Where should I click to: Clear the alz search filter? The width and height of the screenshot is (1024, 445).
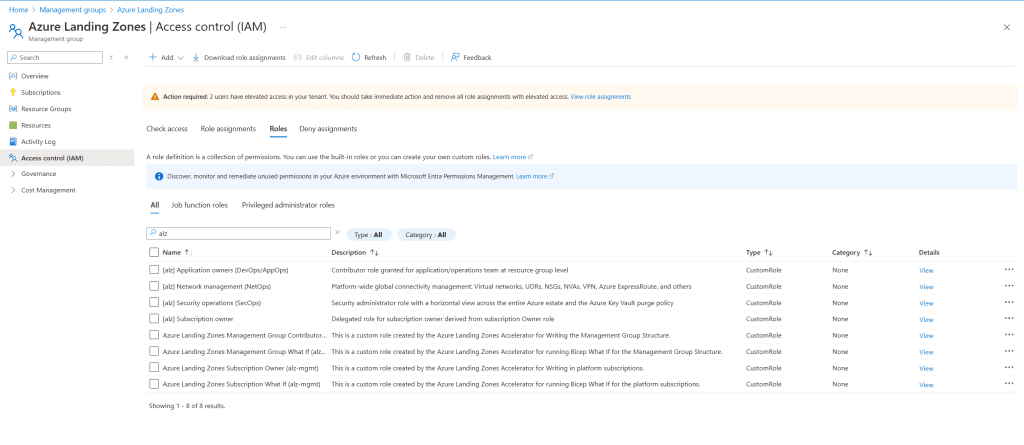tap(337, 233)
